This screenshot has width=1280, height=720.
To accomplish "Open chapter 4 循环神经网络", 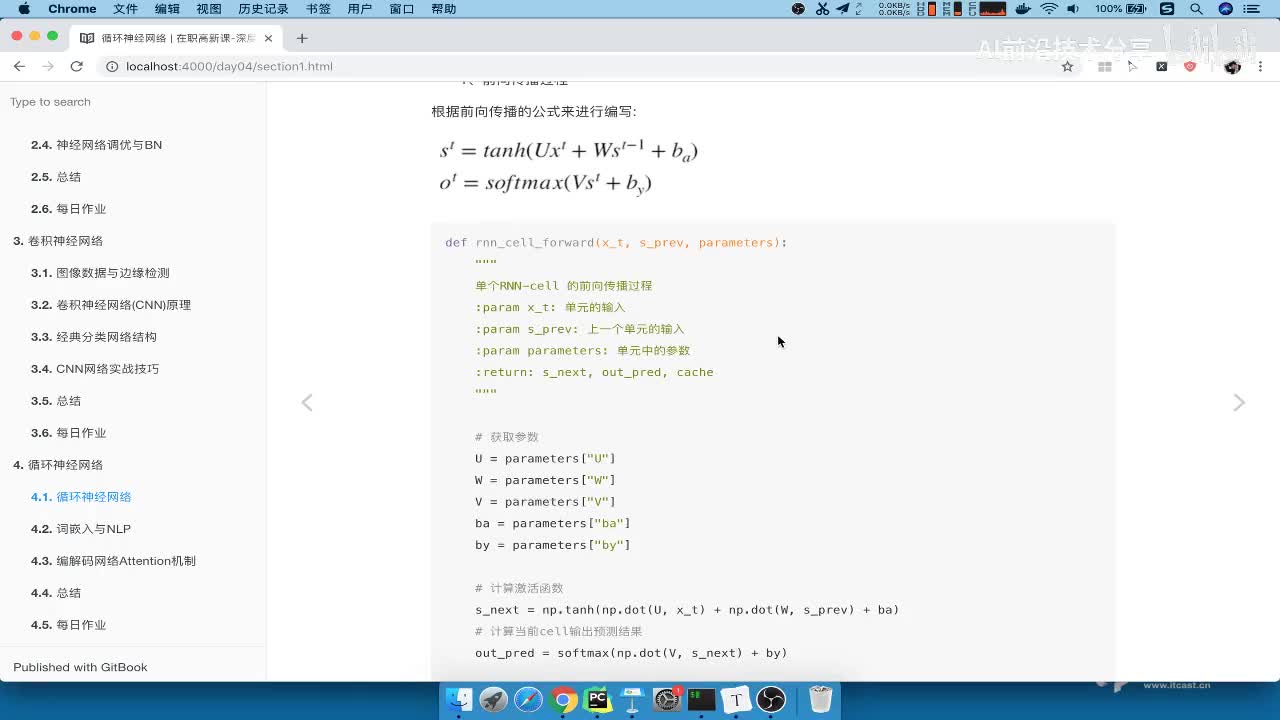I will tap(58, 465).
